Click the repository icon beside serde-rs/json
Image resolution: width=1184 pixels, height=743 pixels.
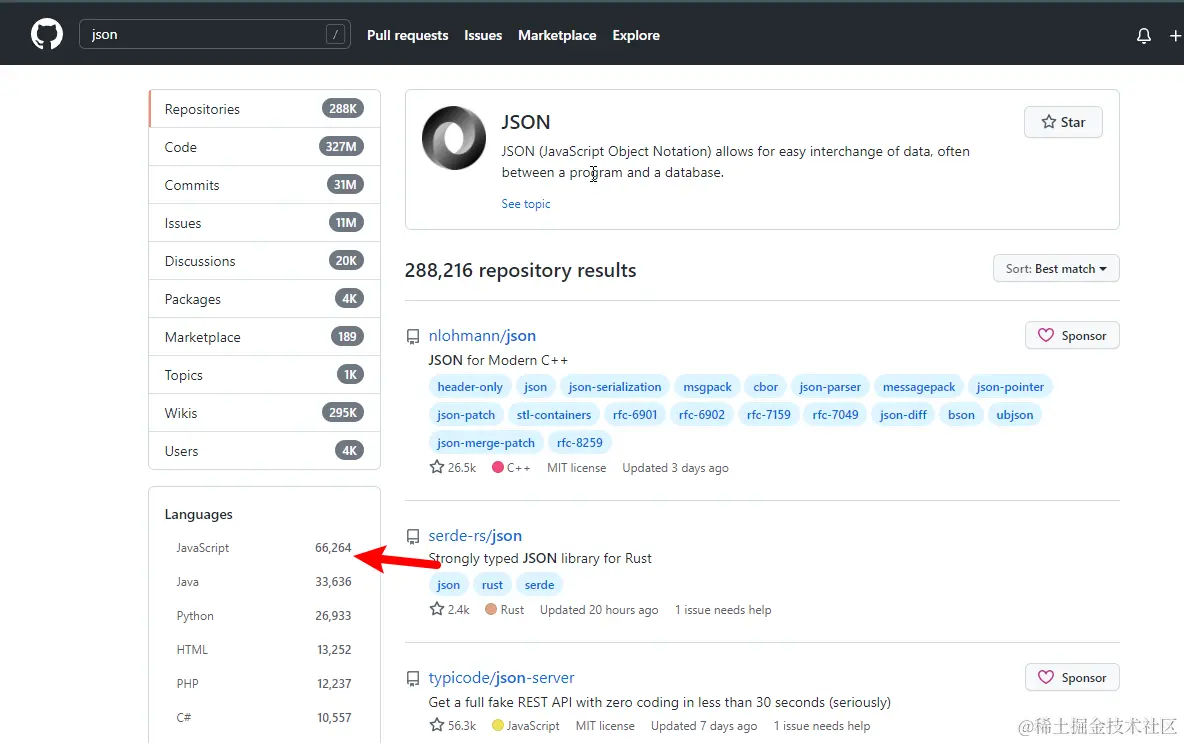[x=413, y=537]
